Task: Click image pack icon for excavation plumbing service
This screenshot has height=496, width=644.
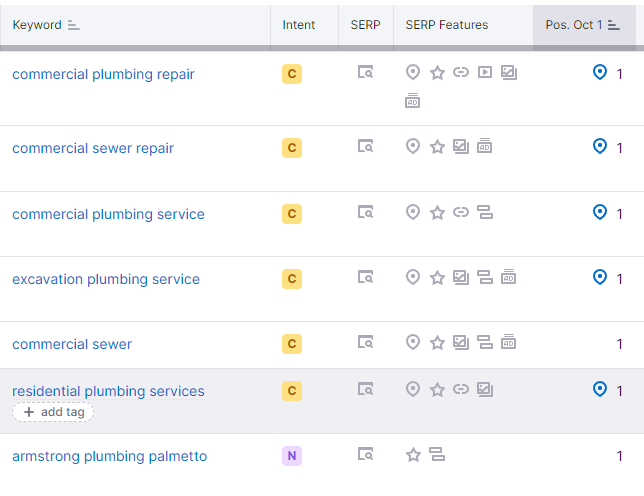Action: [x=461, y=278]
